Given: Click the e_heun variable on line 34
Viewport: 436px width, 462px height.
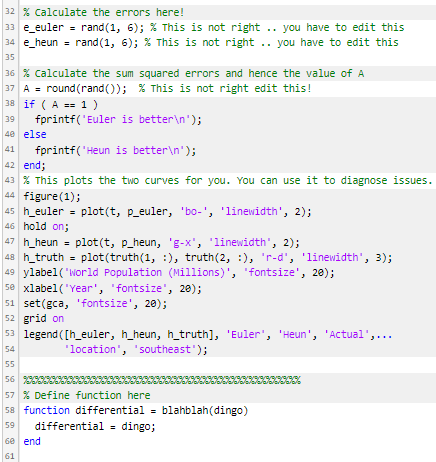Looking at the screenshot, I should pyautogui.click(x=40, y=43).
